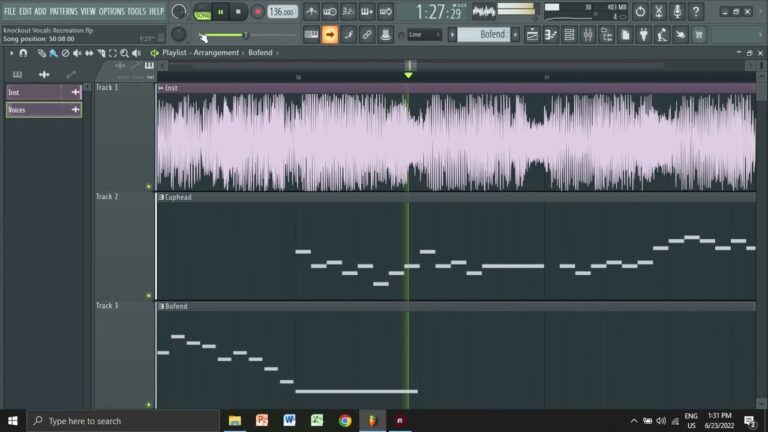Click the render audio circular arrow icon
The image size is (768, 432).
pos(640,11)
